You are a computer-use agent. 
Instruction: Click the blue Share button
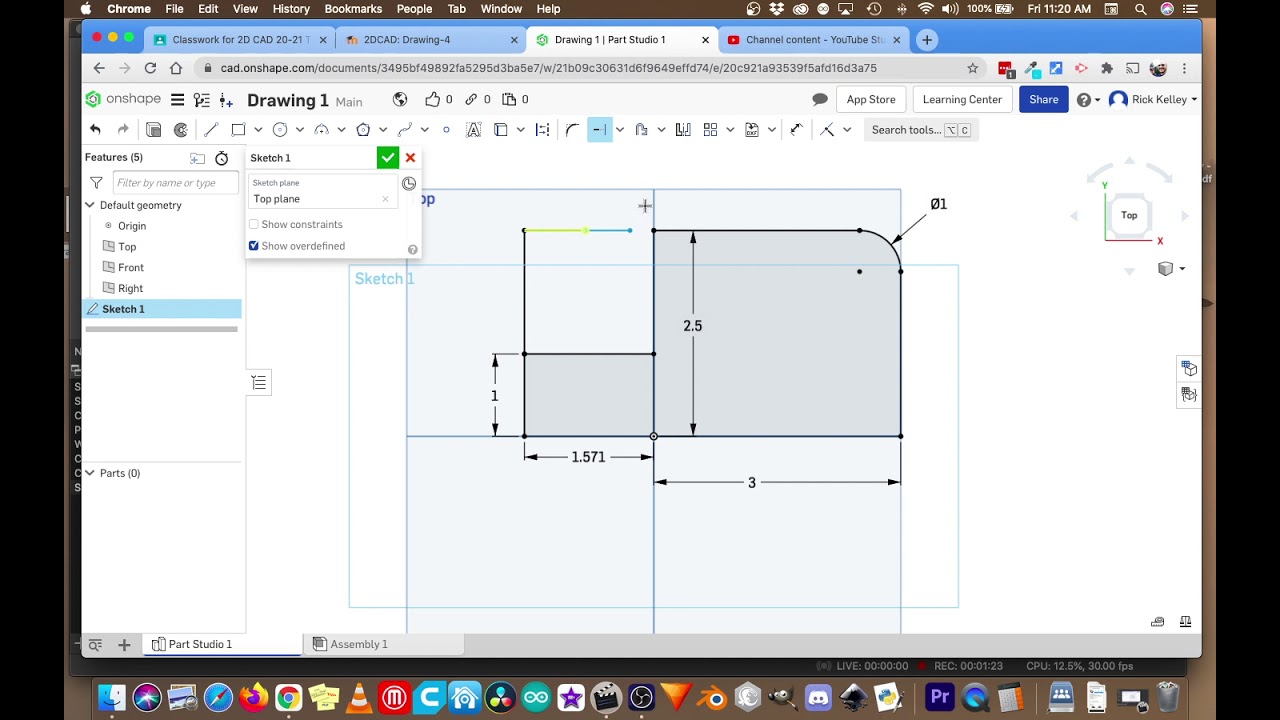1043,99
